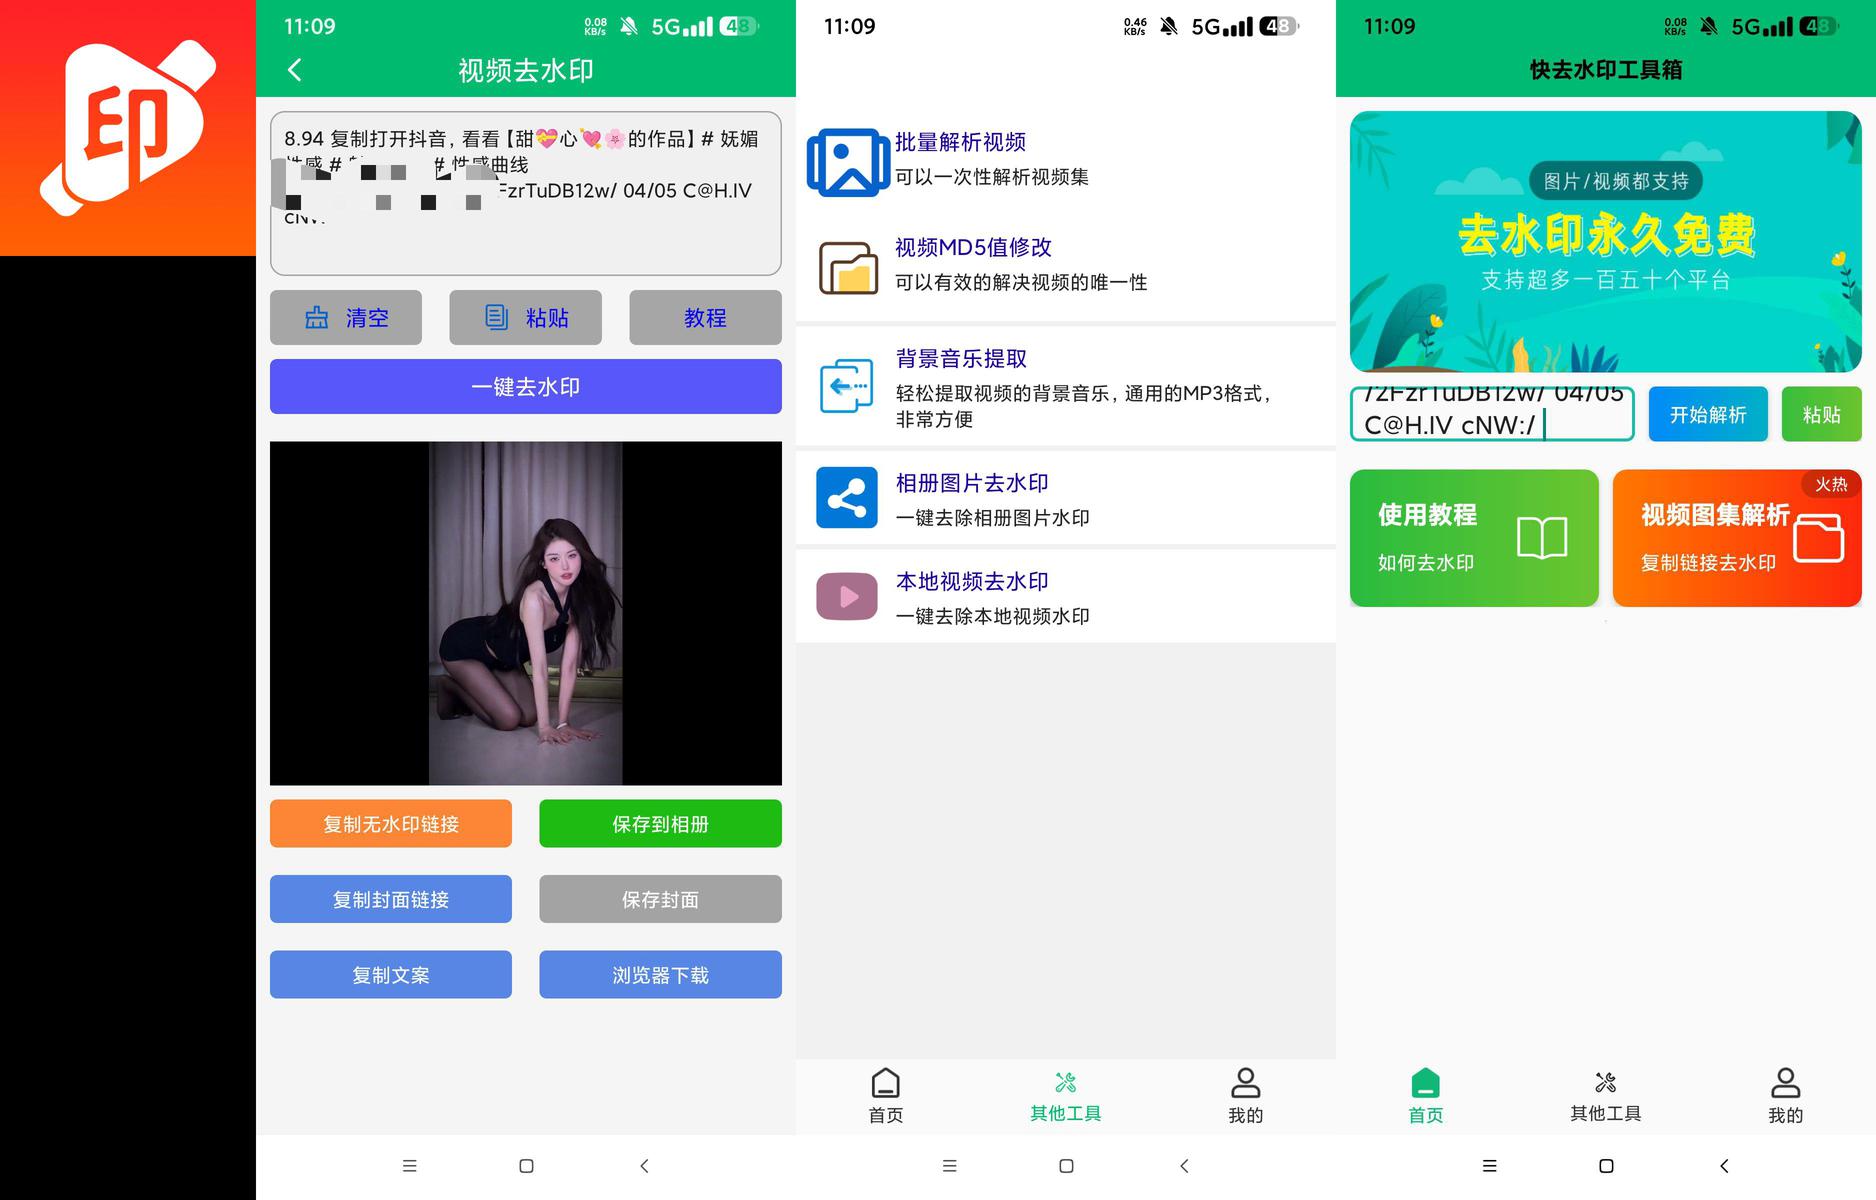Switch to the green 其他工具 tab

point(1065,1096)
